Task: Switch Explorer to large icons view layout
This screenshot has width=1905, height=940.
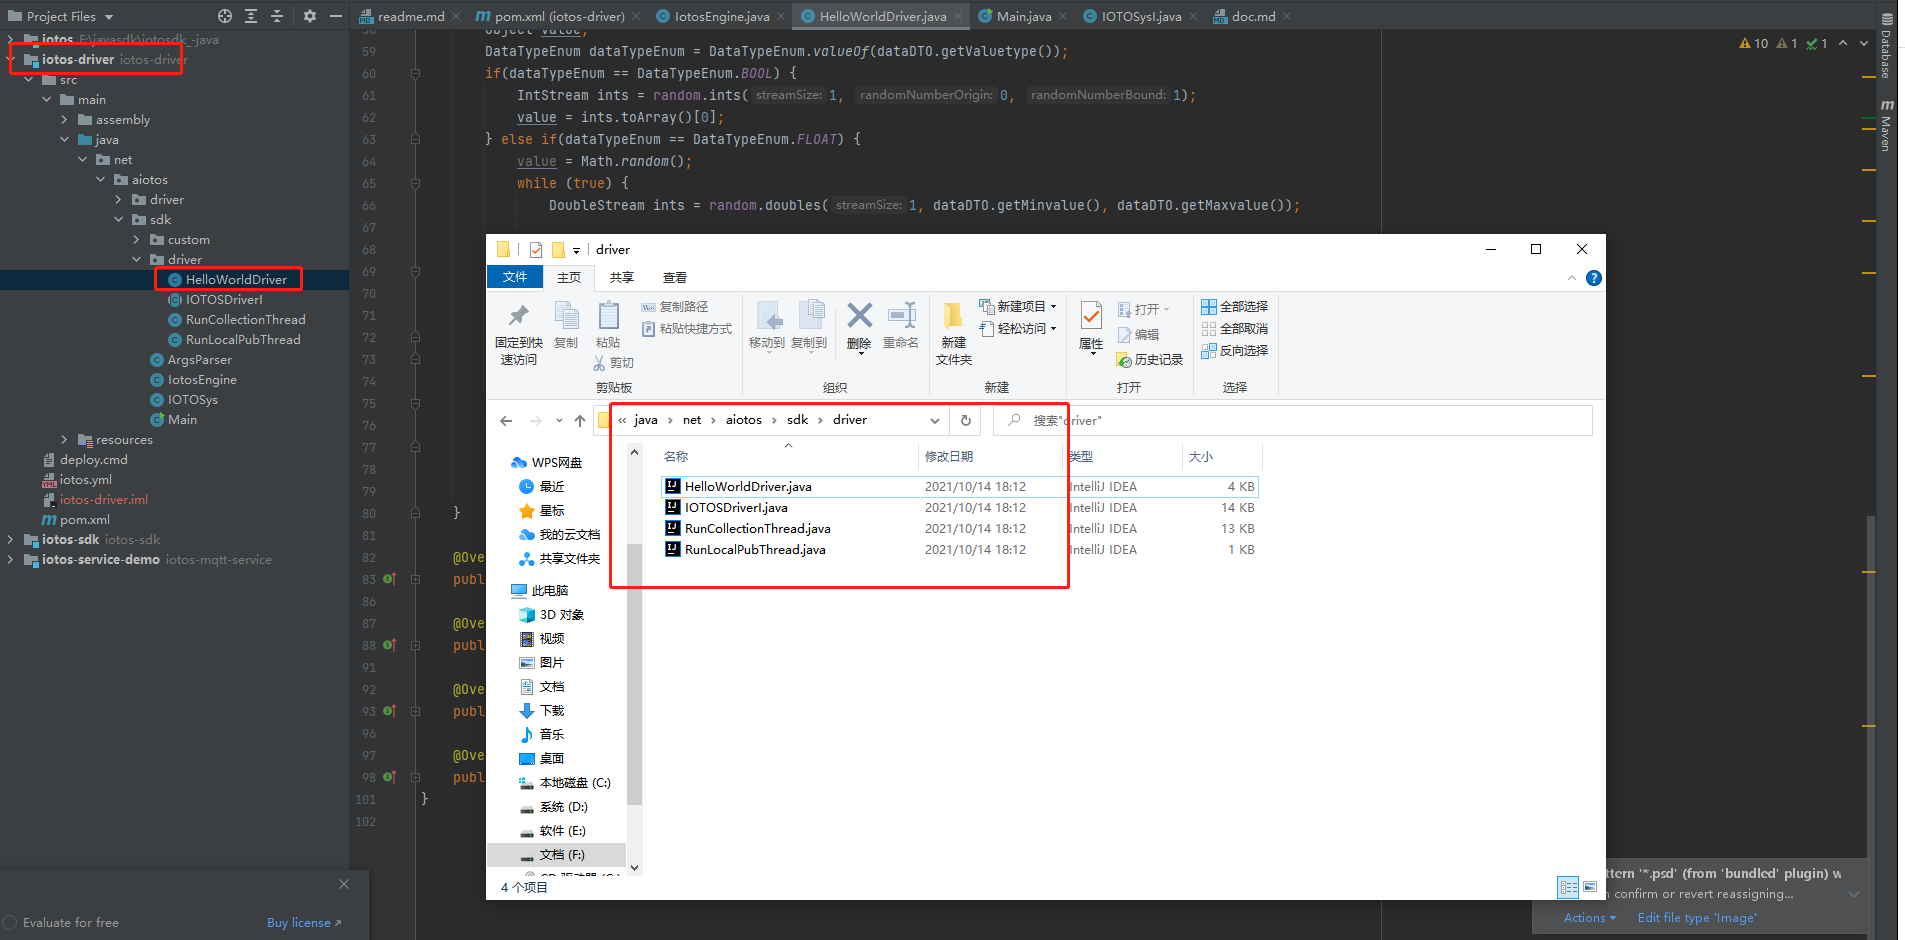Action: tap(1590, 887)
